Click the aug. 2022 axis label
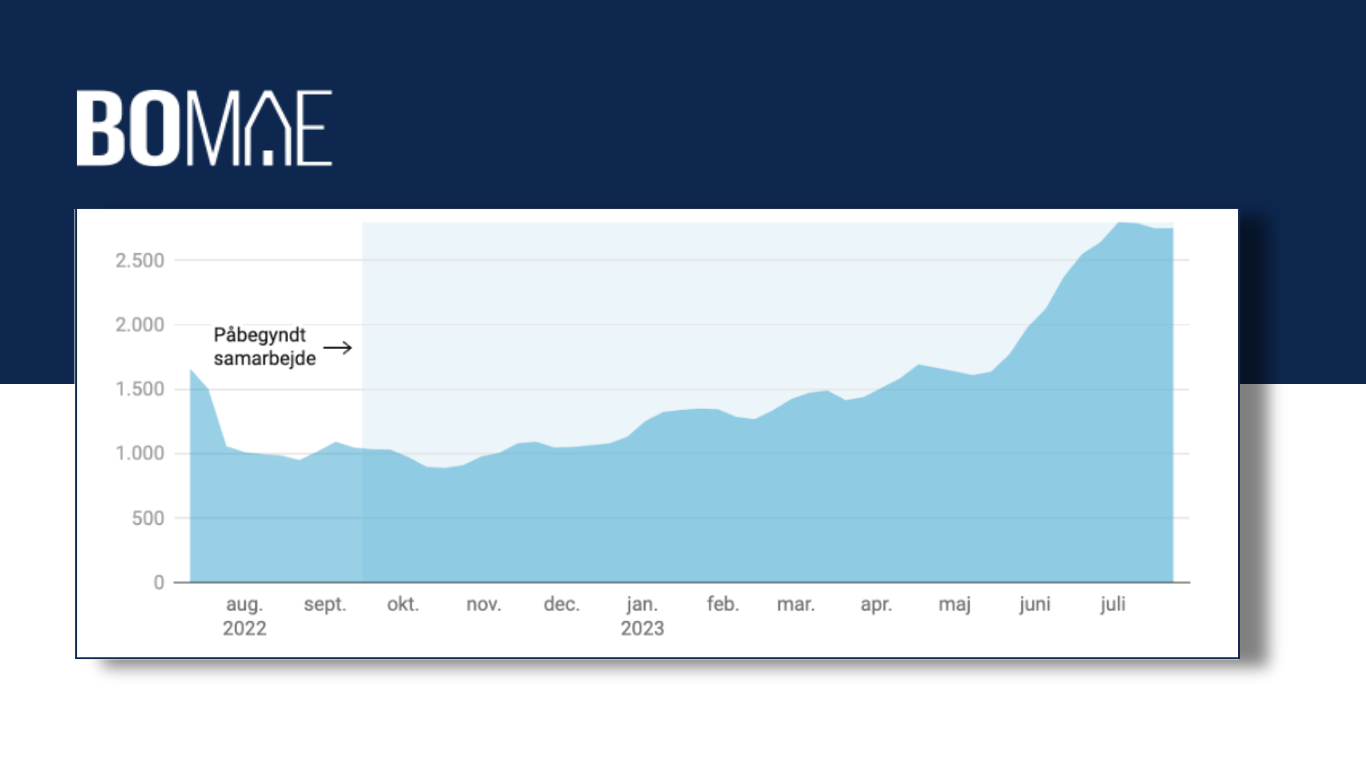Screen dimensions: 1366x768 point(244,616)
